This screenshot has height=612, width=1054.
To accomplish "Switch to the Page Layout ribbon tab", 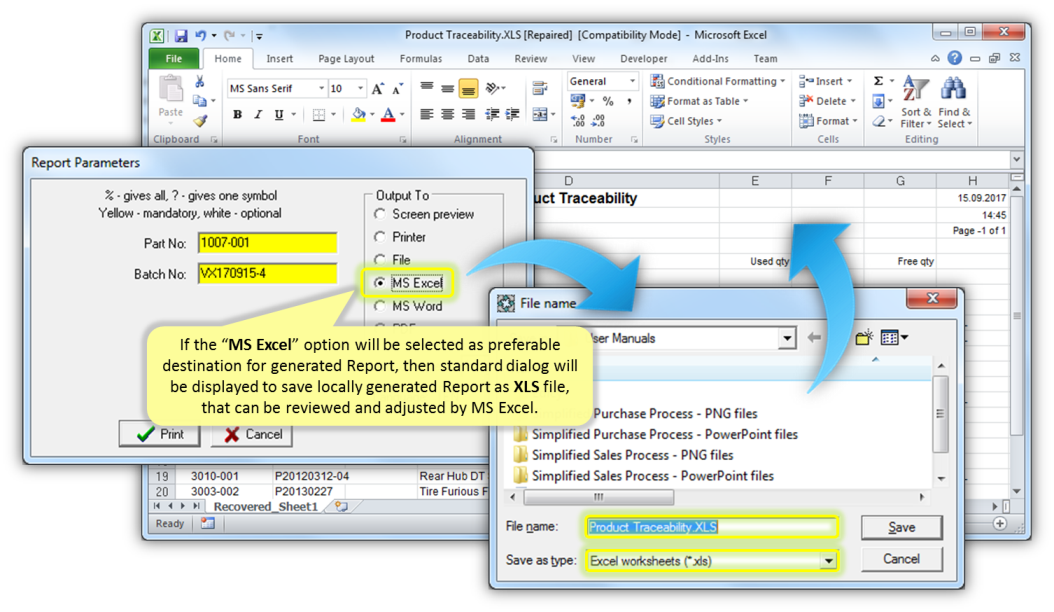I will point(346,59).
